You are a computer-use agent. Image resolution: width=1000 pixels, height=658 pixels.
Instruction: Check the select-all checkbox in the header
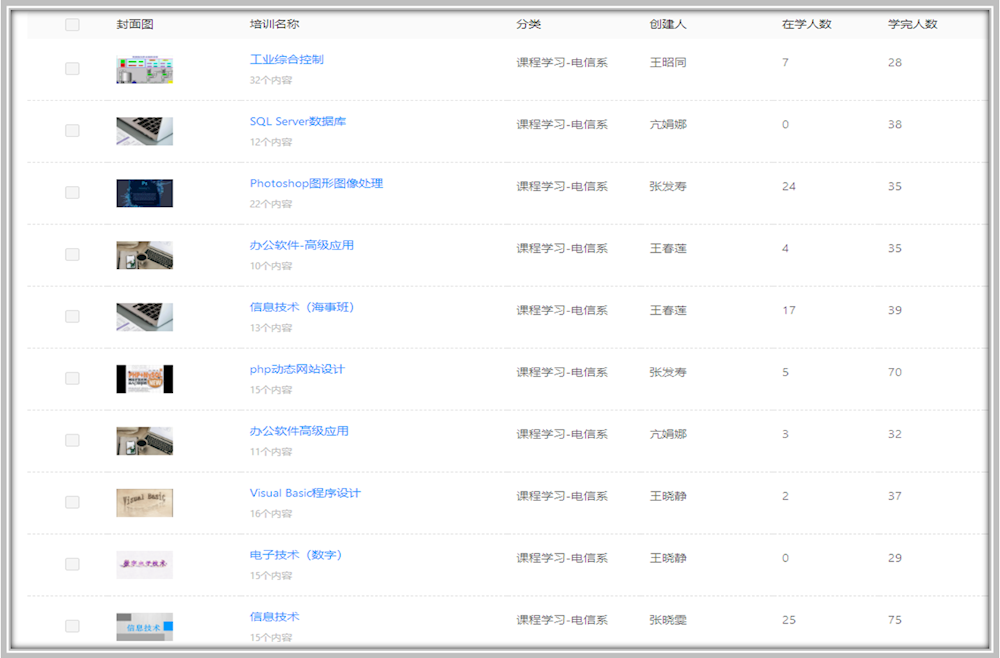pos(71,24)
